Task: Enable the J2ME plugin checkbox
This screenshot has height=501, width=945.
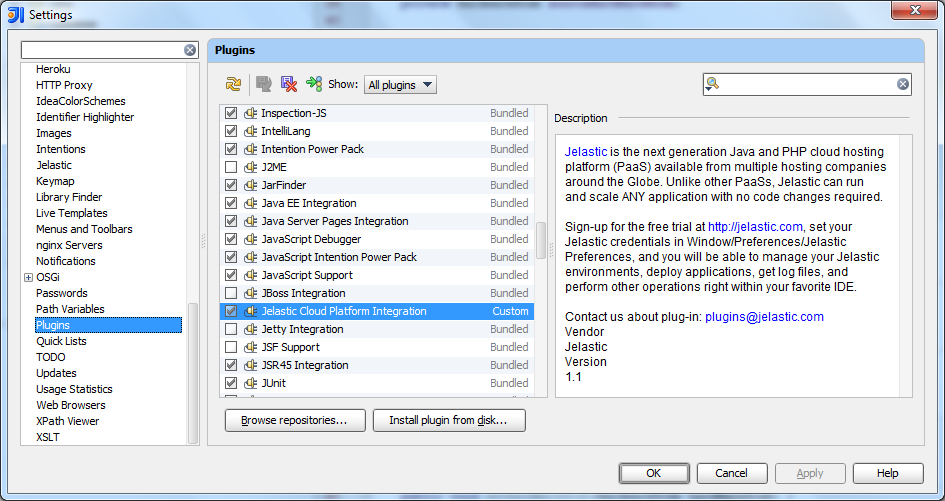Action: (x=231, y=168)
